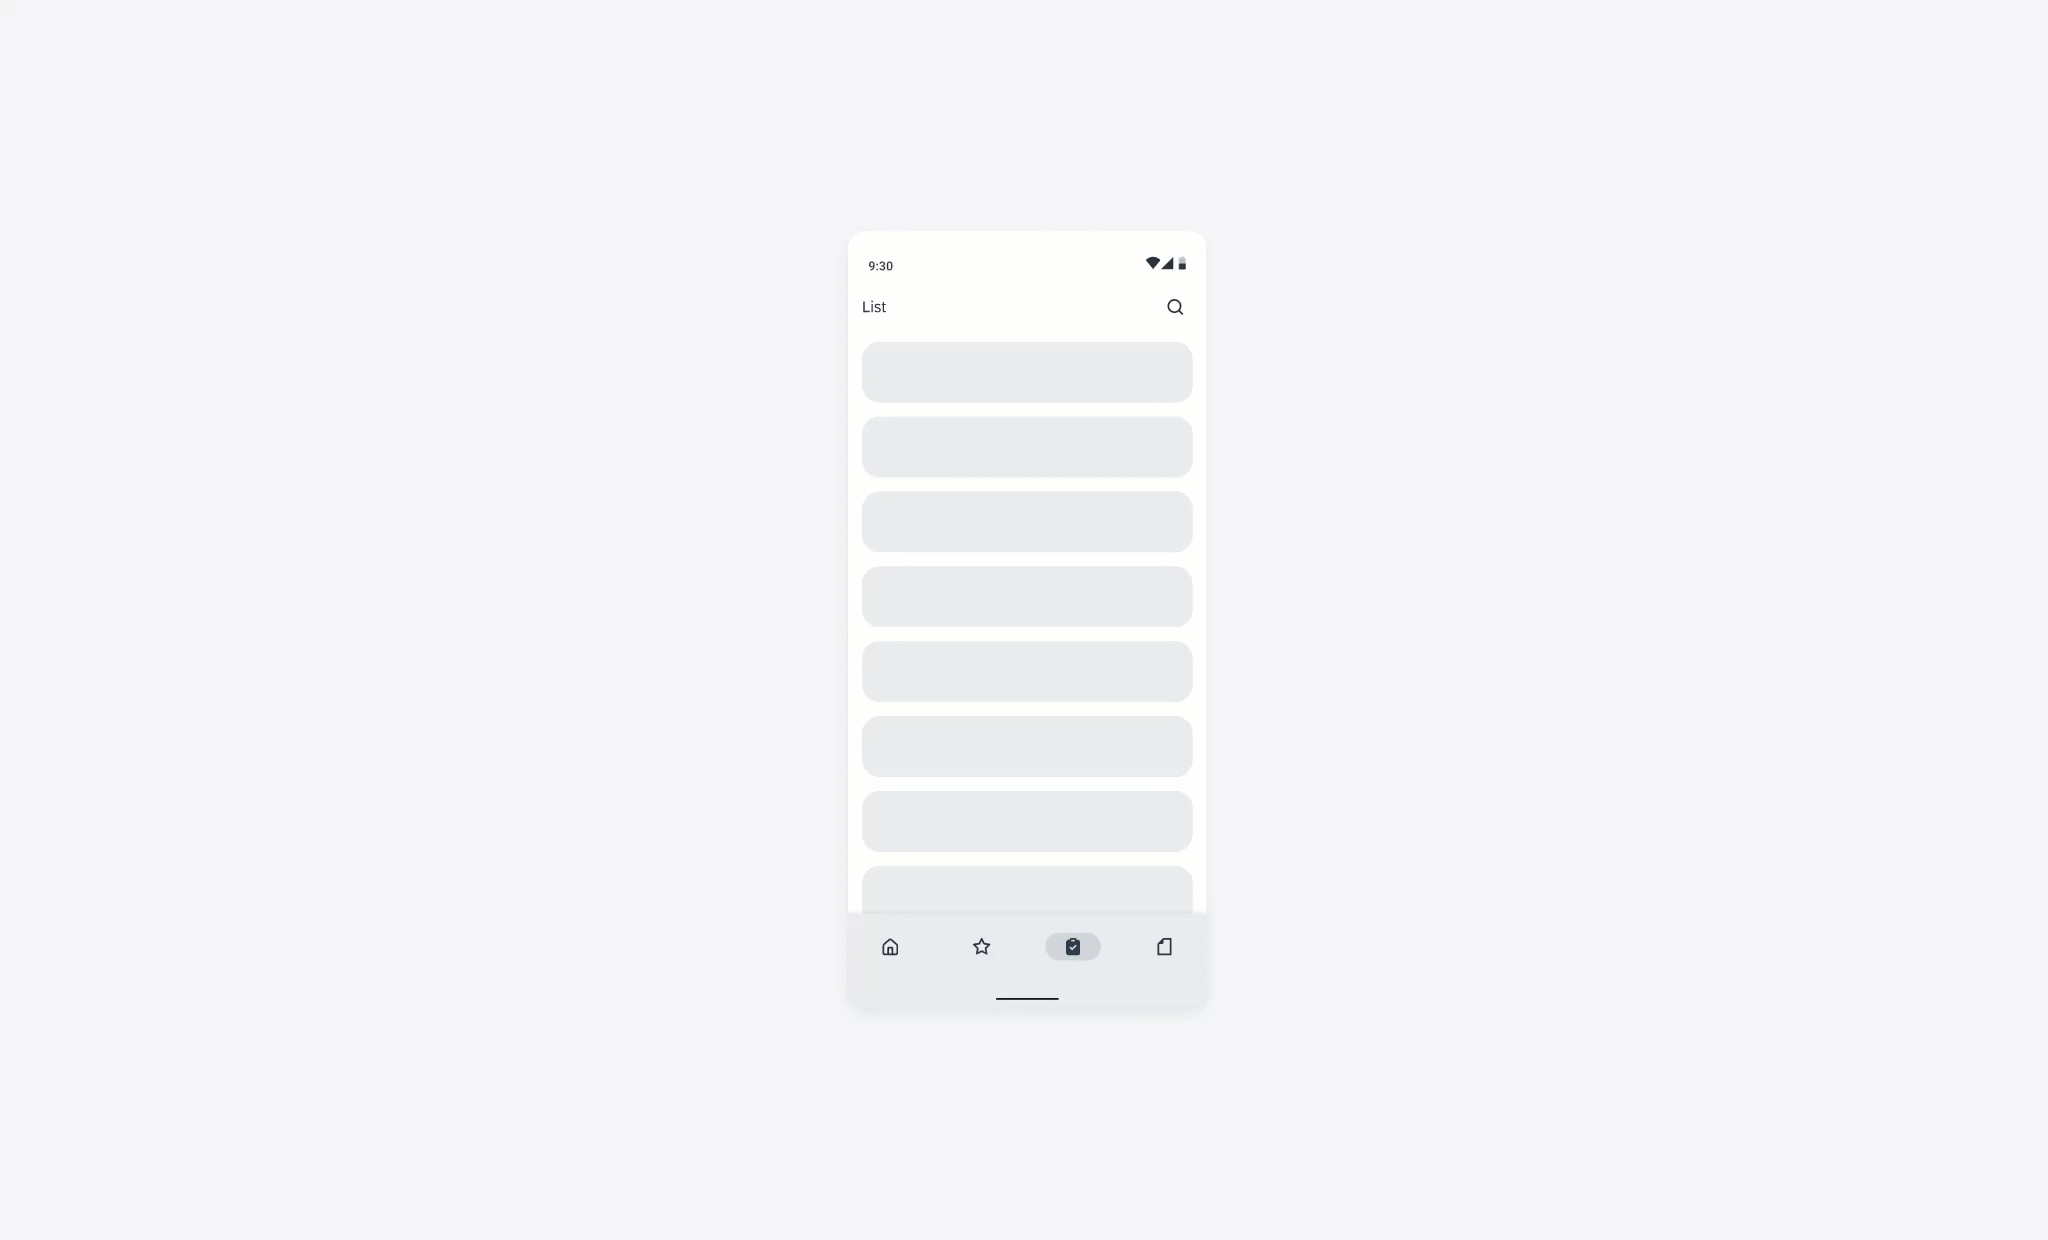
Task: Tap the favorites star icon in the navigation bar
Action: (x=980, y=946)
